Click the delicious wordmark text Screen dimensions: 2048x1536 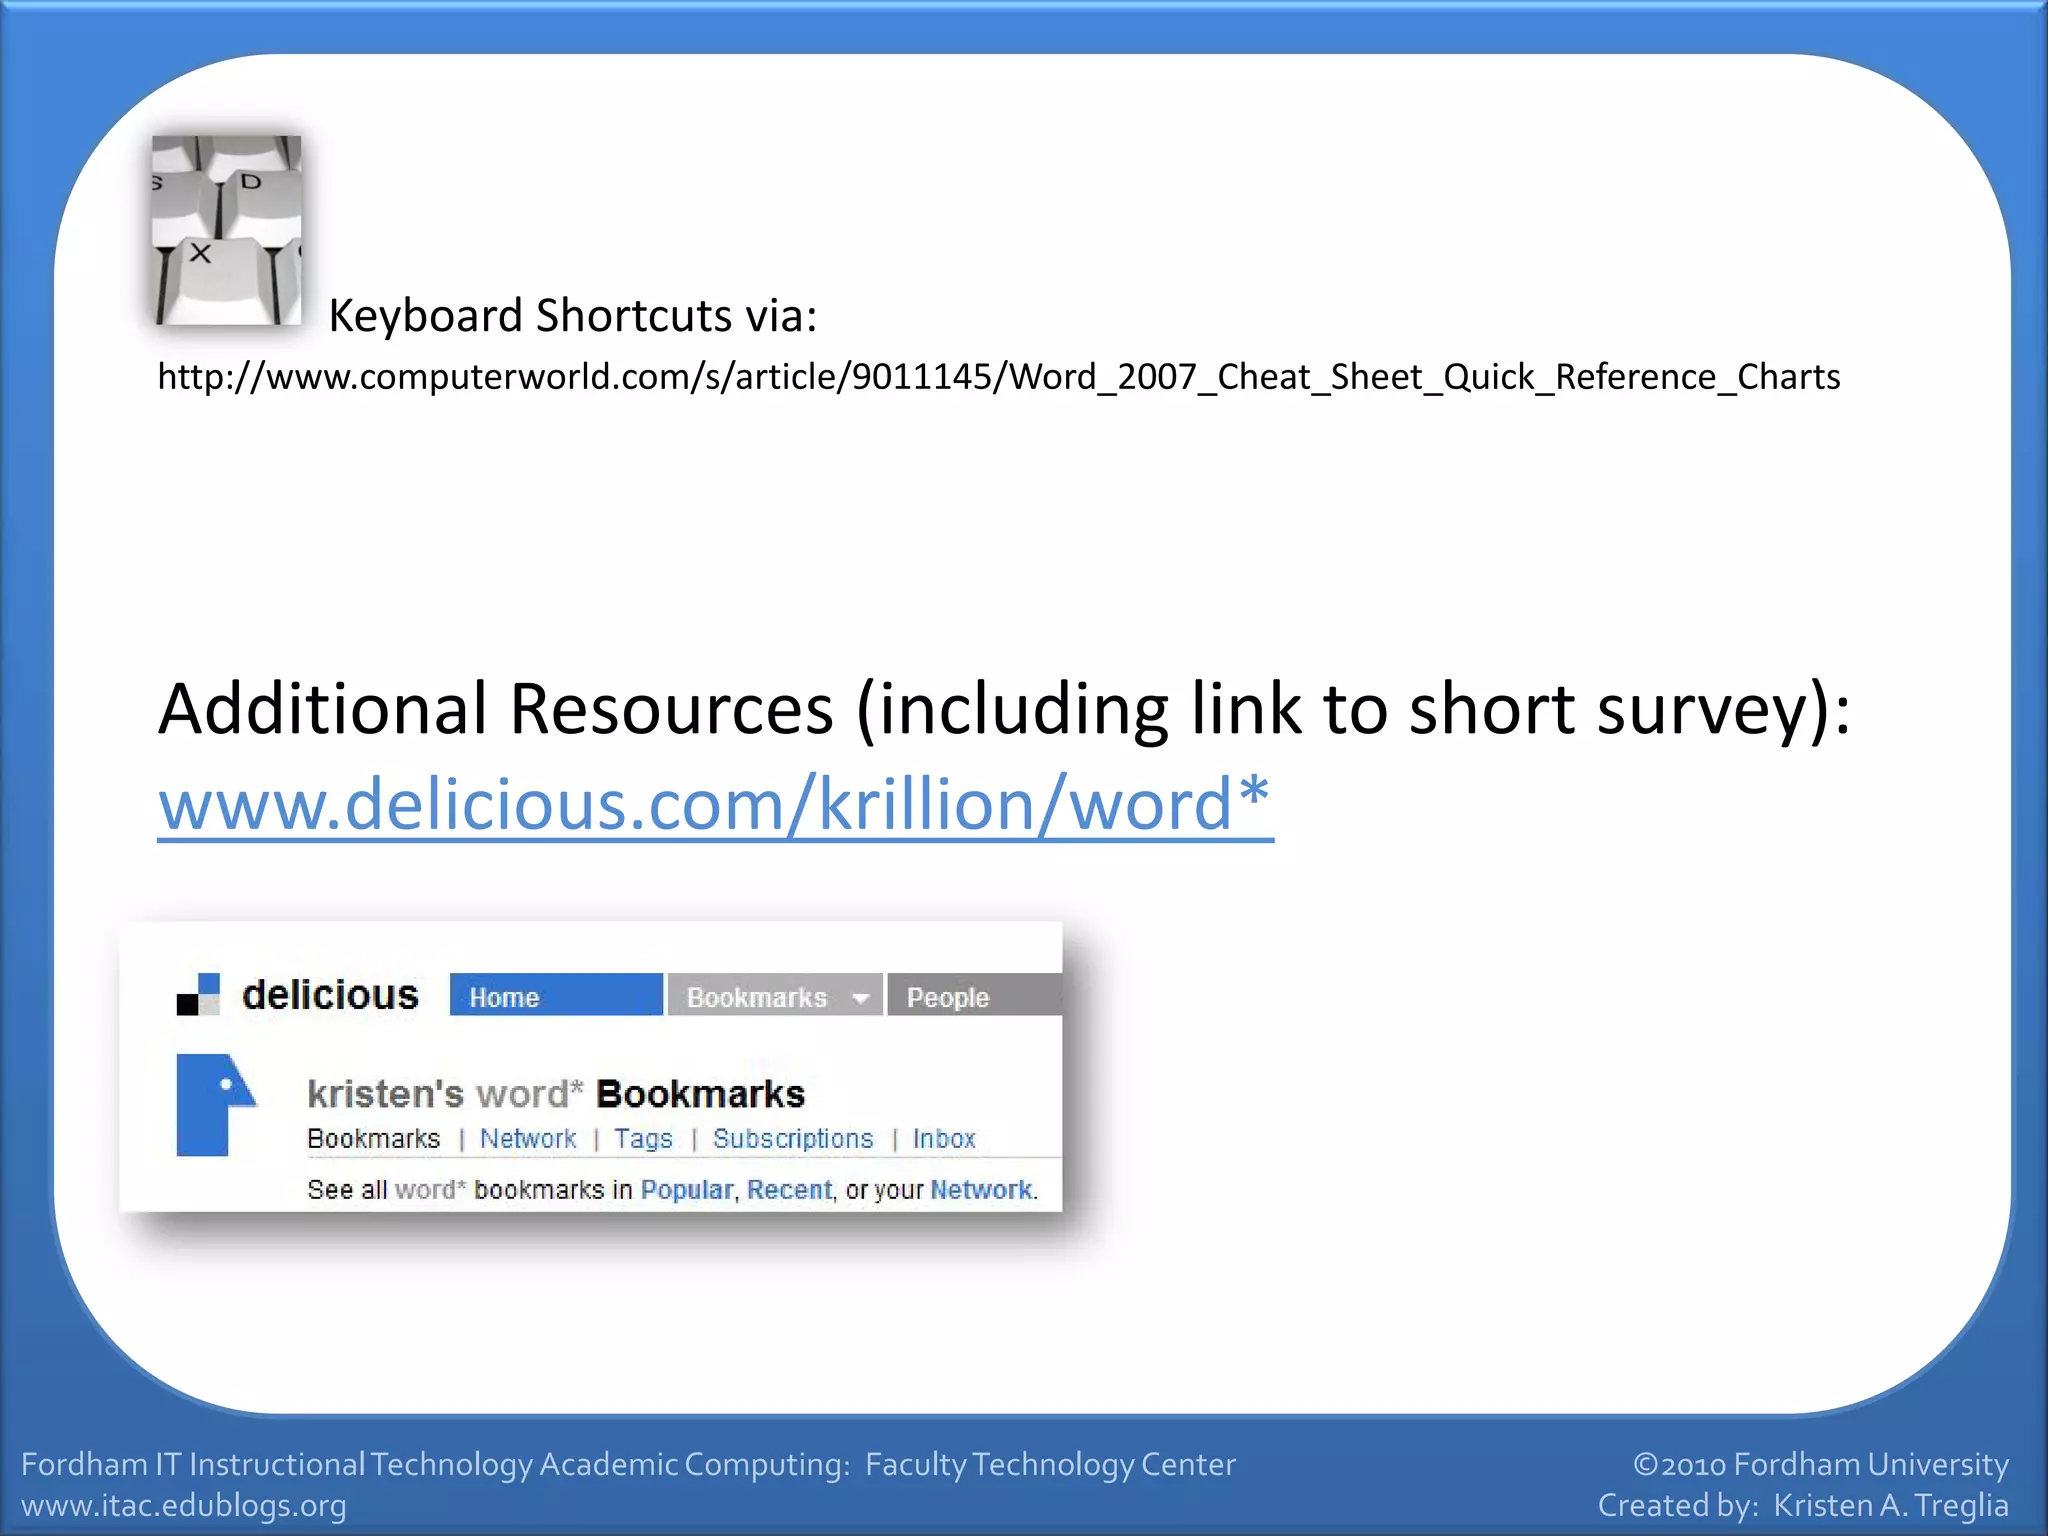point(330,995)
